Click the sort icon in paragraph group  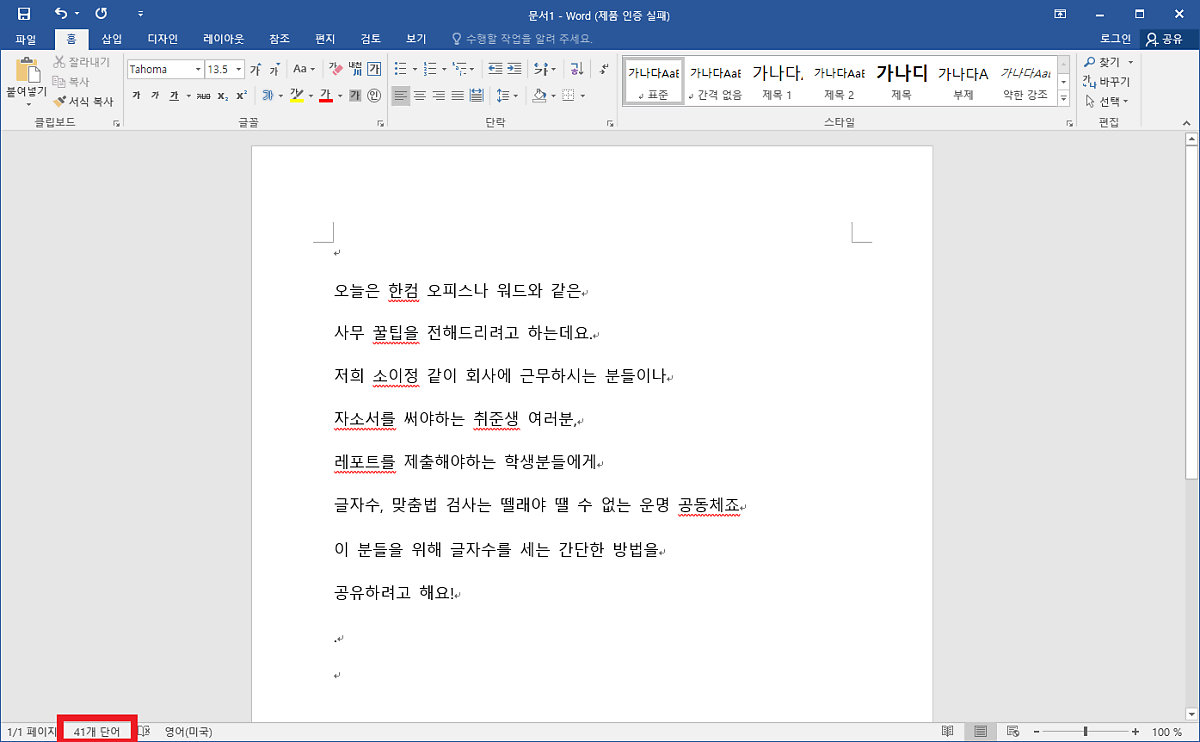click(x=576, y=69)
